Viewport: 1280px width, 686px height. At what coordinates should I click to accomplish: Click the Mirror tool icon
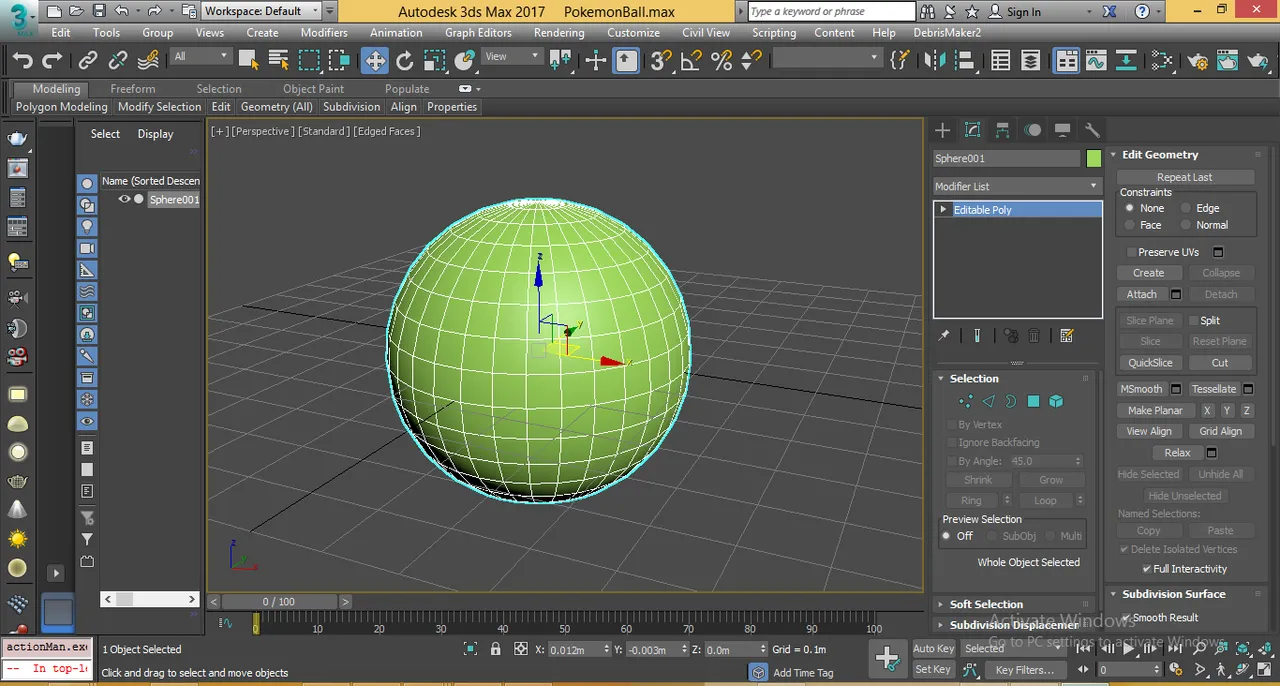click(934, 61)
